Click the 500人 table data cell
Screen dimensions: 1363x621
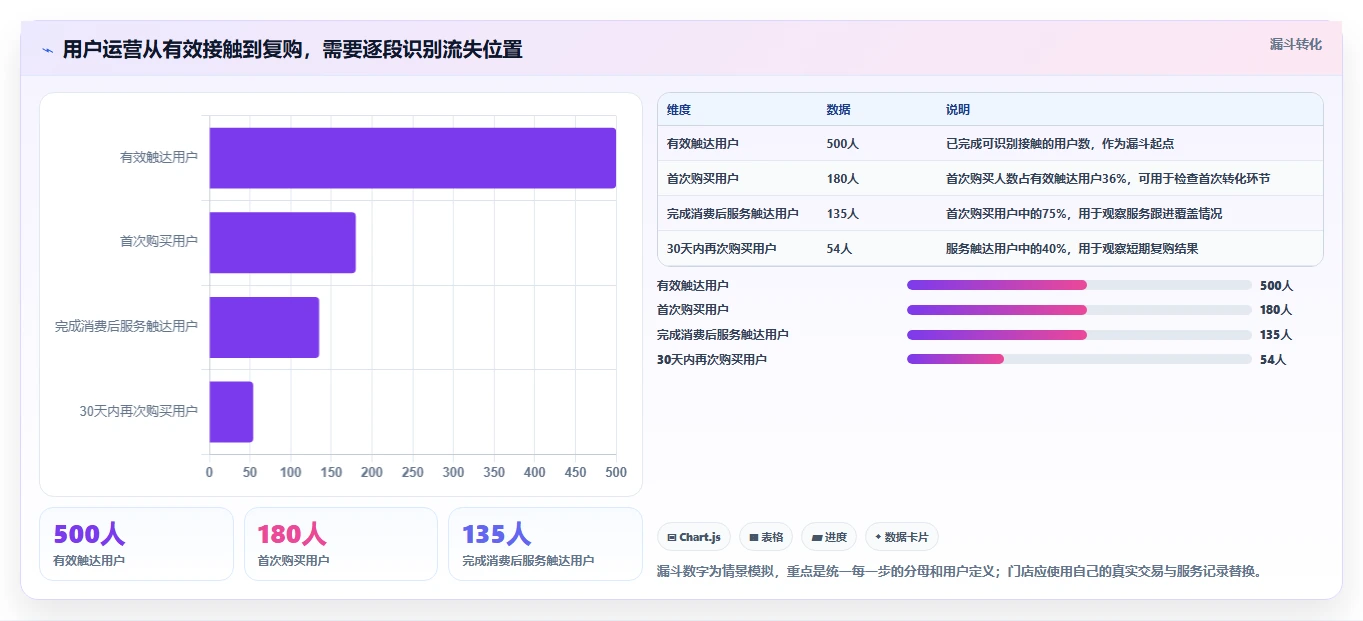(x=843, y=144)
